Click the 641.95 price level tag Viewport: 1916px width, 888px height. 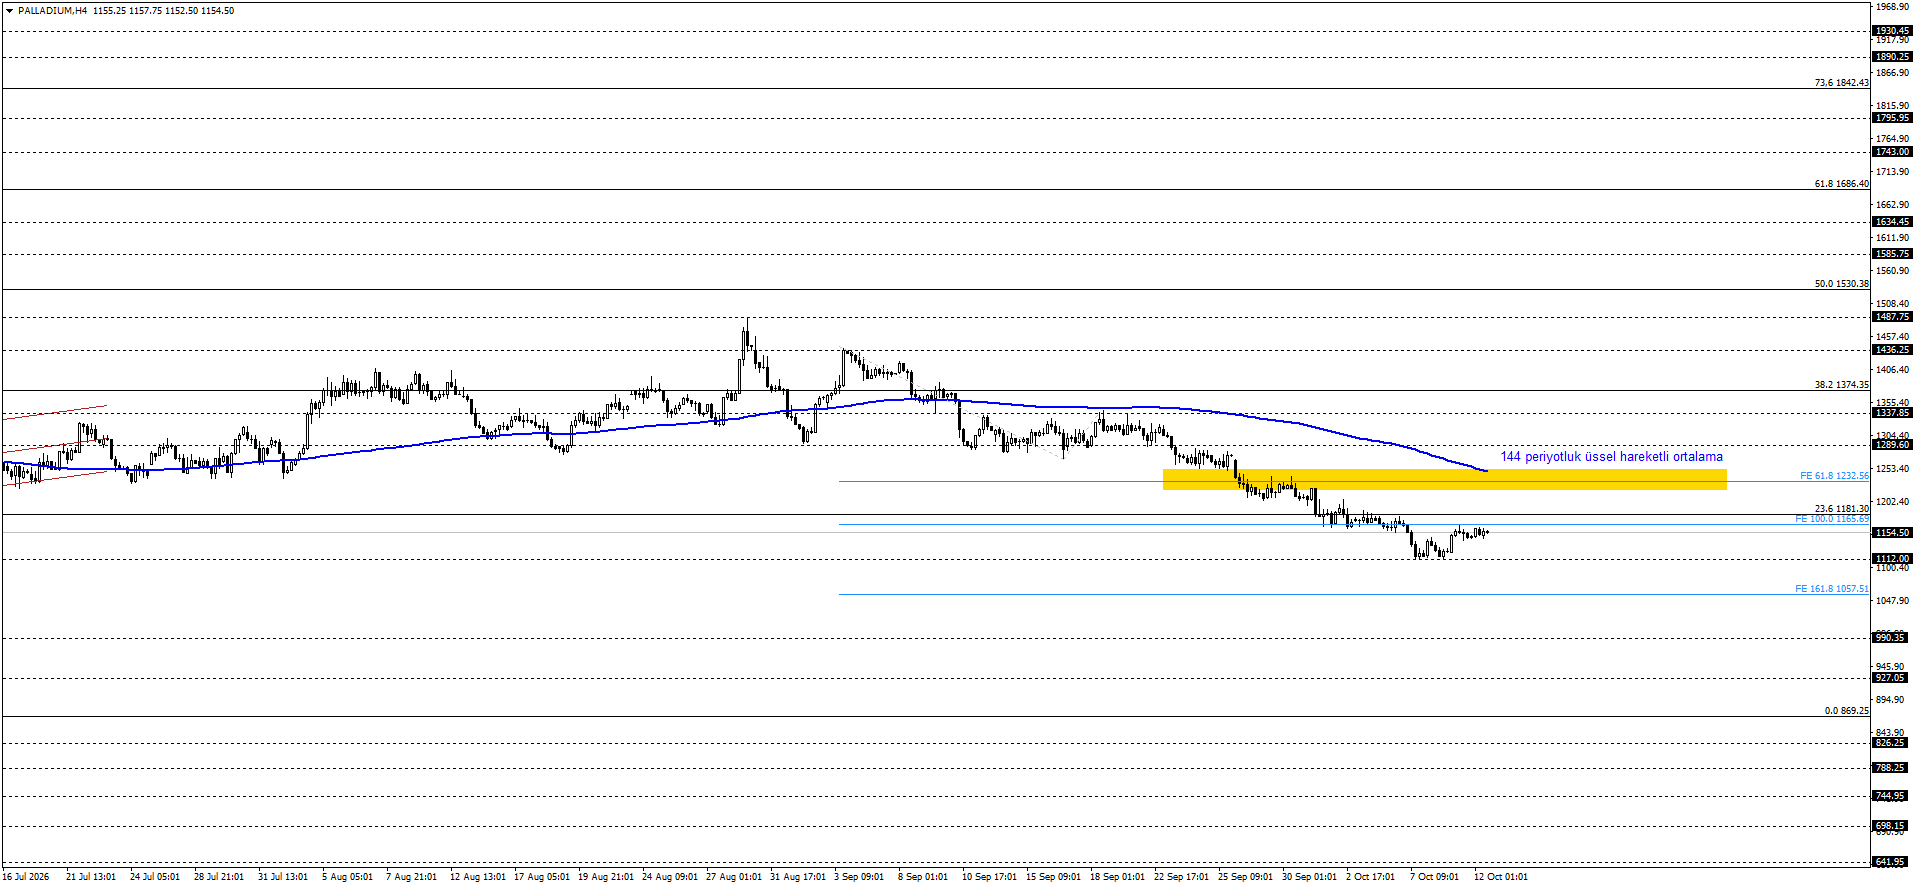pyautogui.click(x=1892, y=862)
